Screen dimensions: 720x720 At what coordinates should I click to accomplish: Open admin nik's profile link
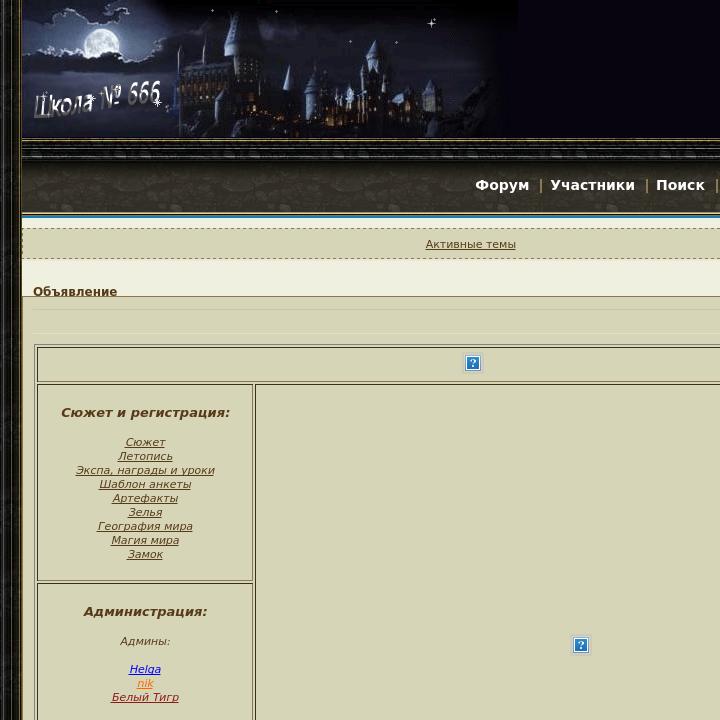click(145, 683)
